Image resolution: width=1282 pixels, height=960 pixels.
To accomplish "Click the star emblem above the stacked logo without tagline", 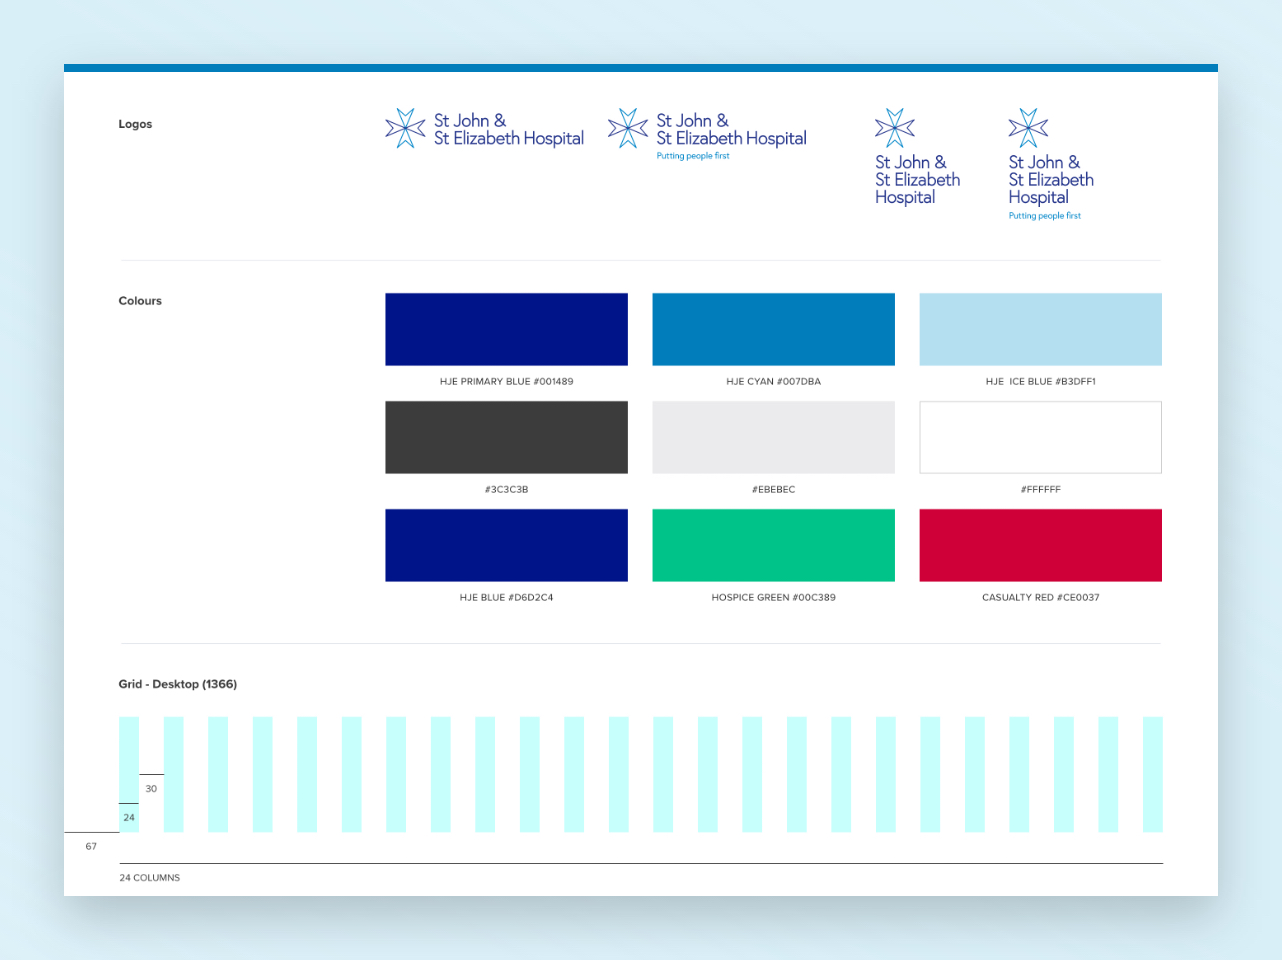I will 894,128.
